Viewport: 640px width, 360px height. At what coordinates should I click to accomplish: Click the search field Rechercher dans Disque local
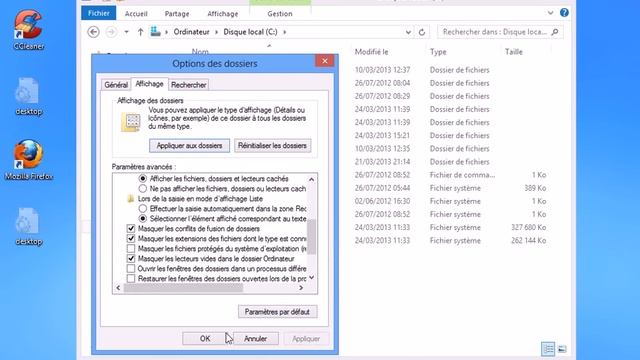tap(494, 32)
